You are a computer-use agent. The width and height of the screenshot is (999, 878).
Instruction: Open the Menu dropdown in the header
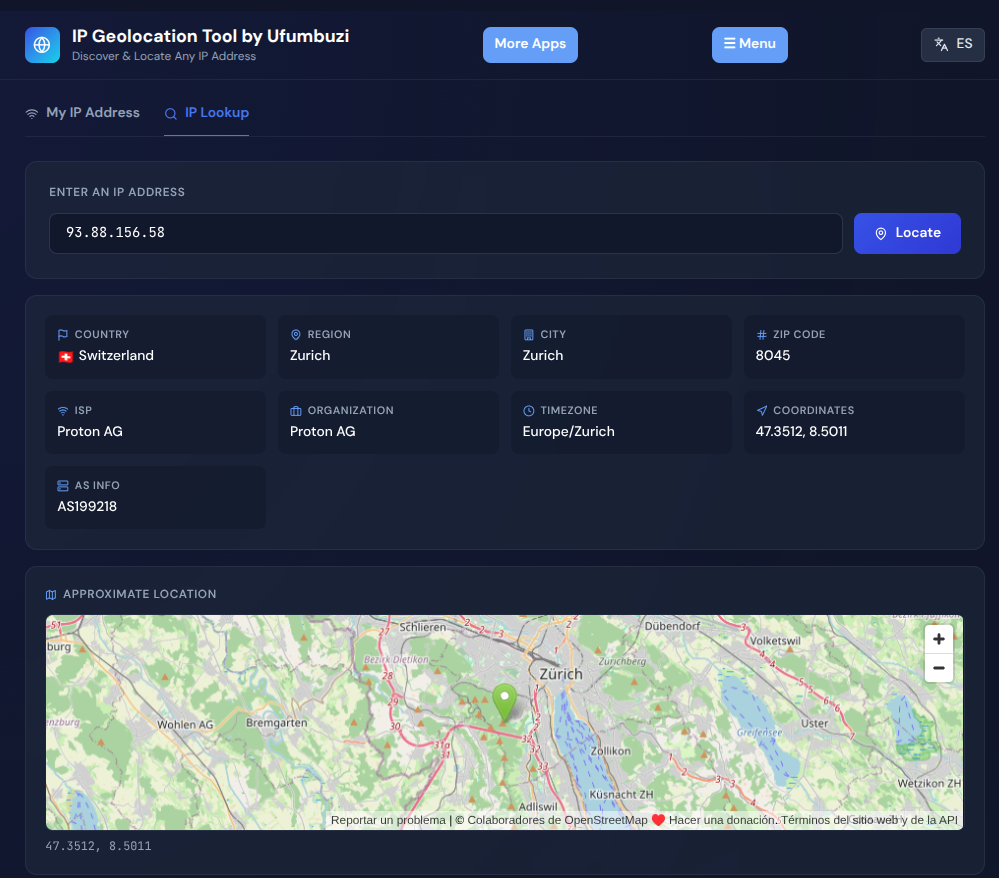coord(749,44)
